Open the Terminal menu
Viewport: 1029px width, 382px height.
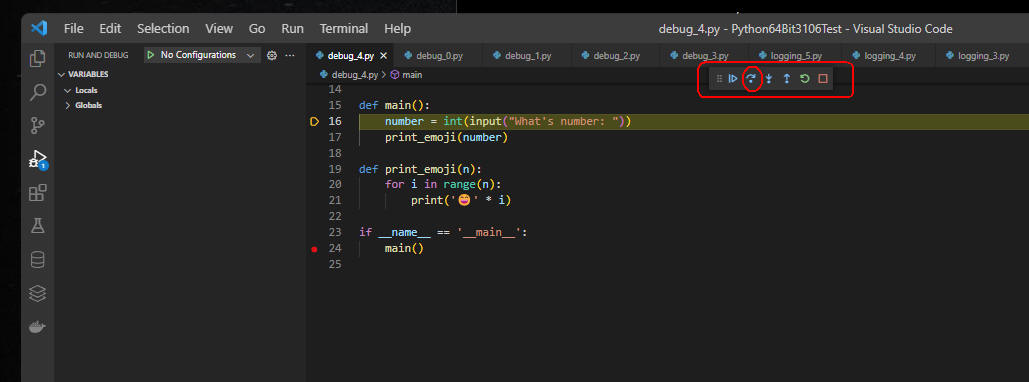344,28
